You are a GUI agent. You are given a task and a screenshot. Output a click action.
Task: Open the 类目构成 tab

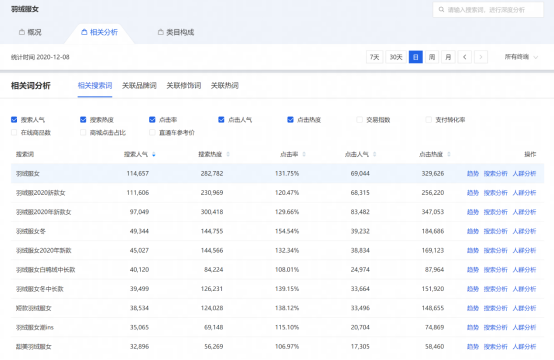(176, 32)
